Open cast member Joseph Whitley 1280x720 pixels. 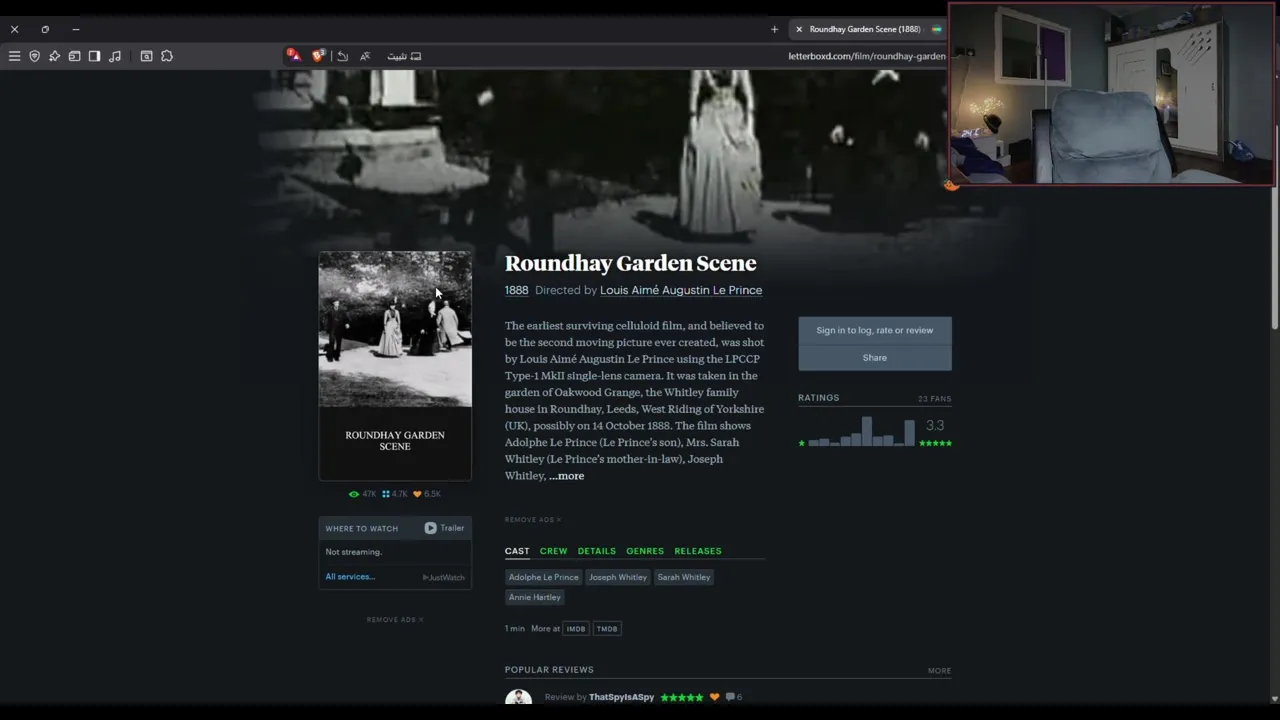point(618,577)
